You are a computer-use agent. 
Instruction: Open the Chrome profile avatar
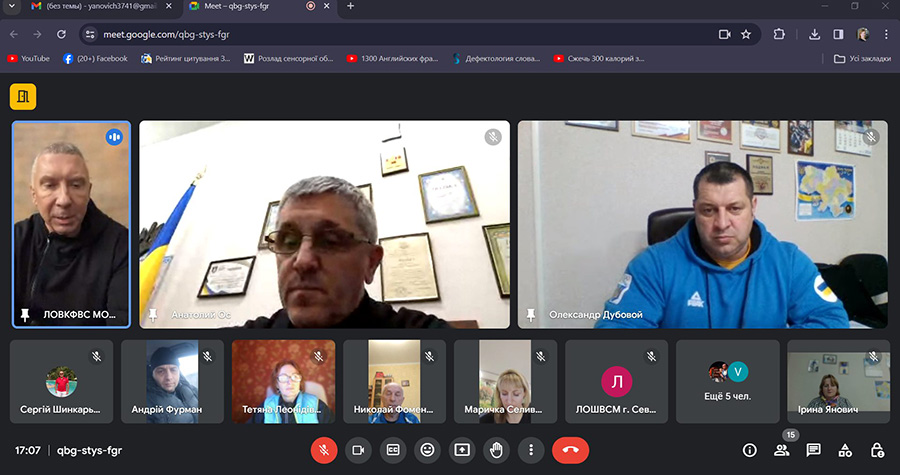tap(863, 34)
